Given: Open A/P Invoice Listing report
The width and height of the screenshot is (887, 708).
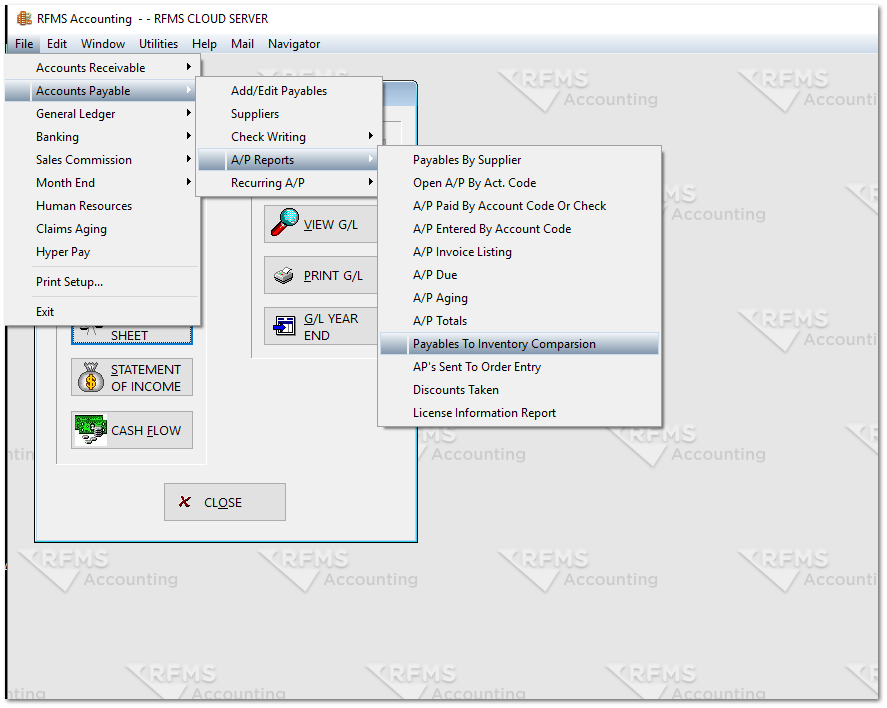Looking at the screenshot, I should coord(519,252).
